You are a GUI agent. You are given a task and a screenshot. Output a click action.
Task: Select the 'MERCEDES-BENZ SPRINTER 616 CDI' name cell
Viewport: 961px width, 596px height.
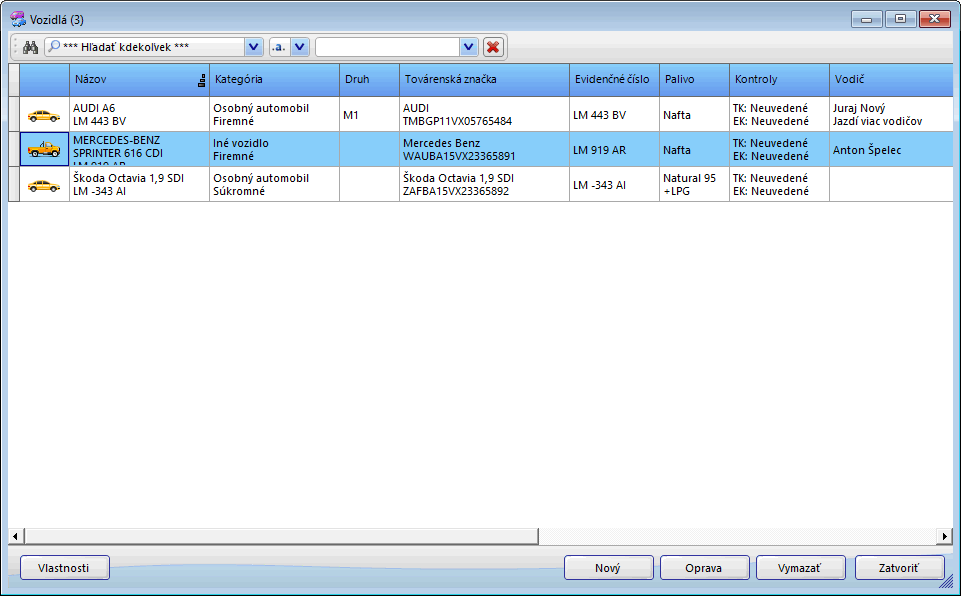click(x=139, y=150)
